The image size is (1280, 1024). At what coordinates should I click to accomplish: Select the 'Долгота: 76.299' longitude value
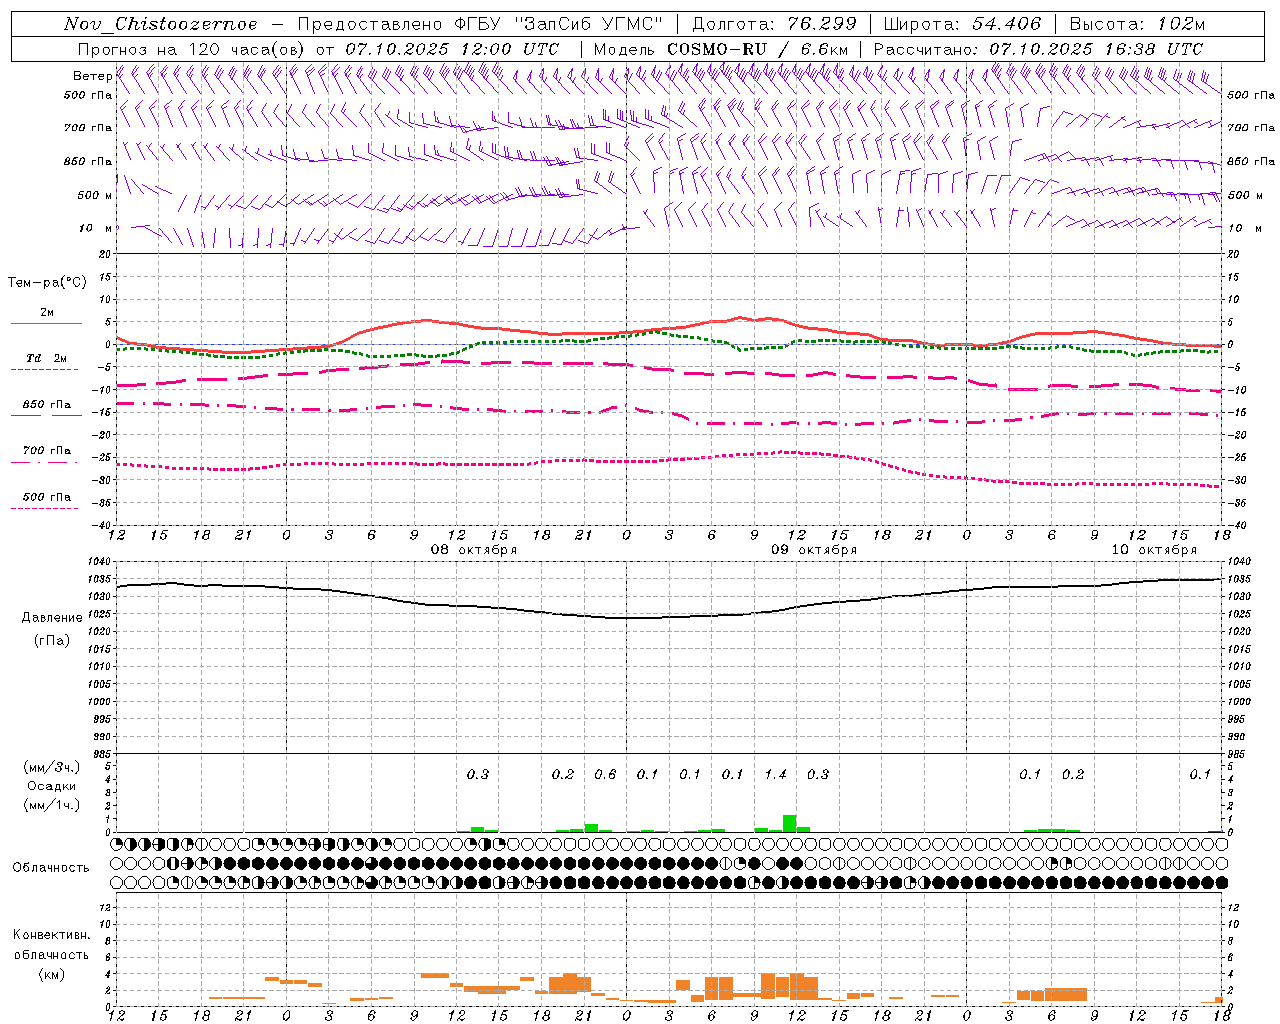(x=774, y=24)
